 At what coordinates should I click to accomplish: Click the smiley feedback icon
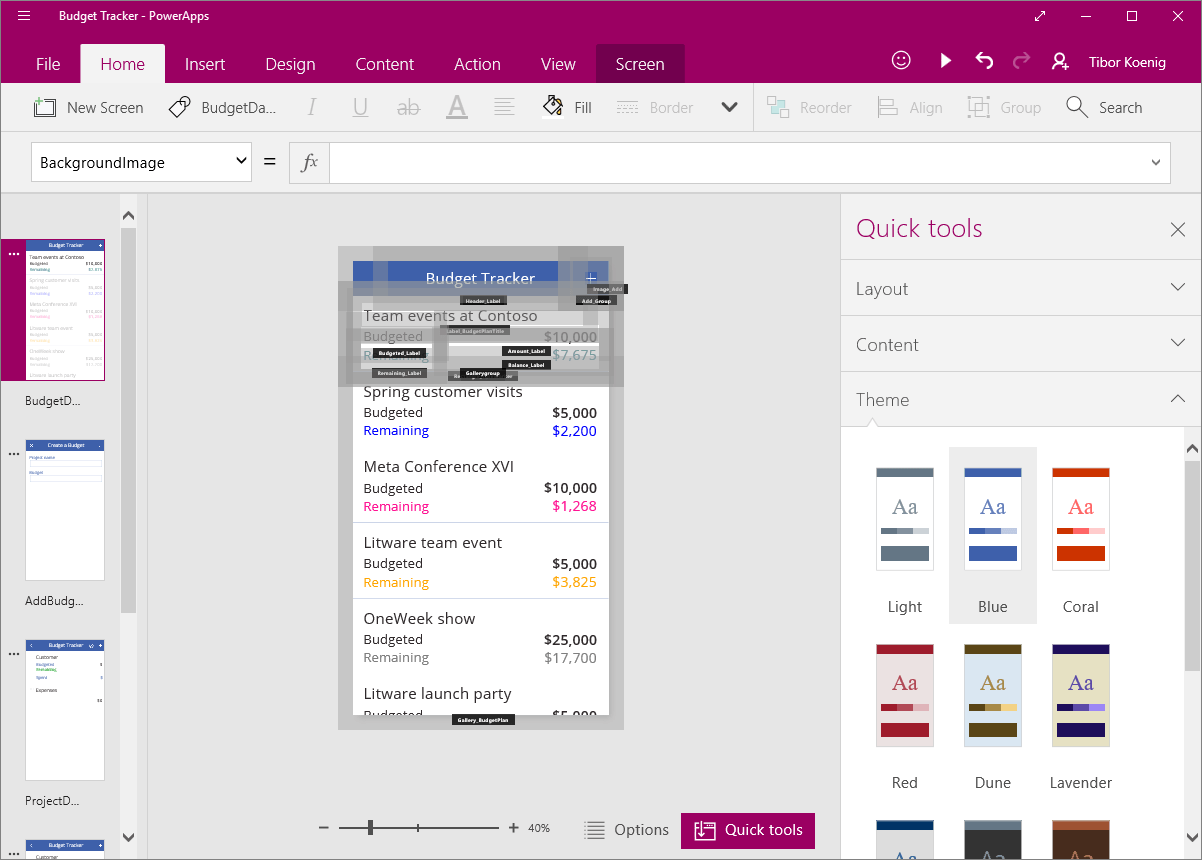click(901, 60)
